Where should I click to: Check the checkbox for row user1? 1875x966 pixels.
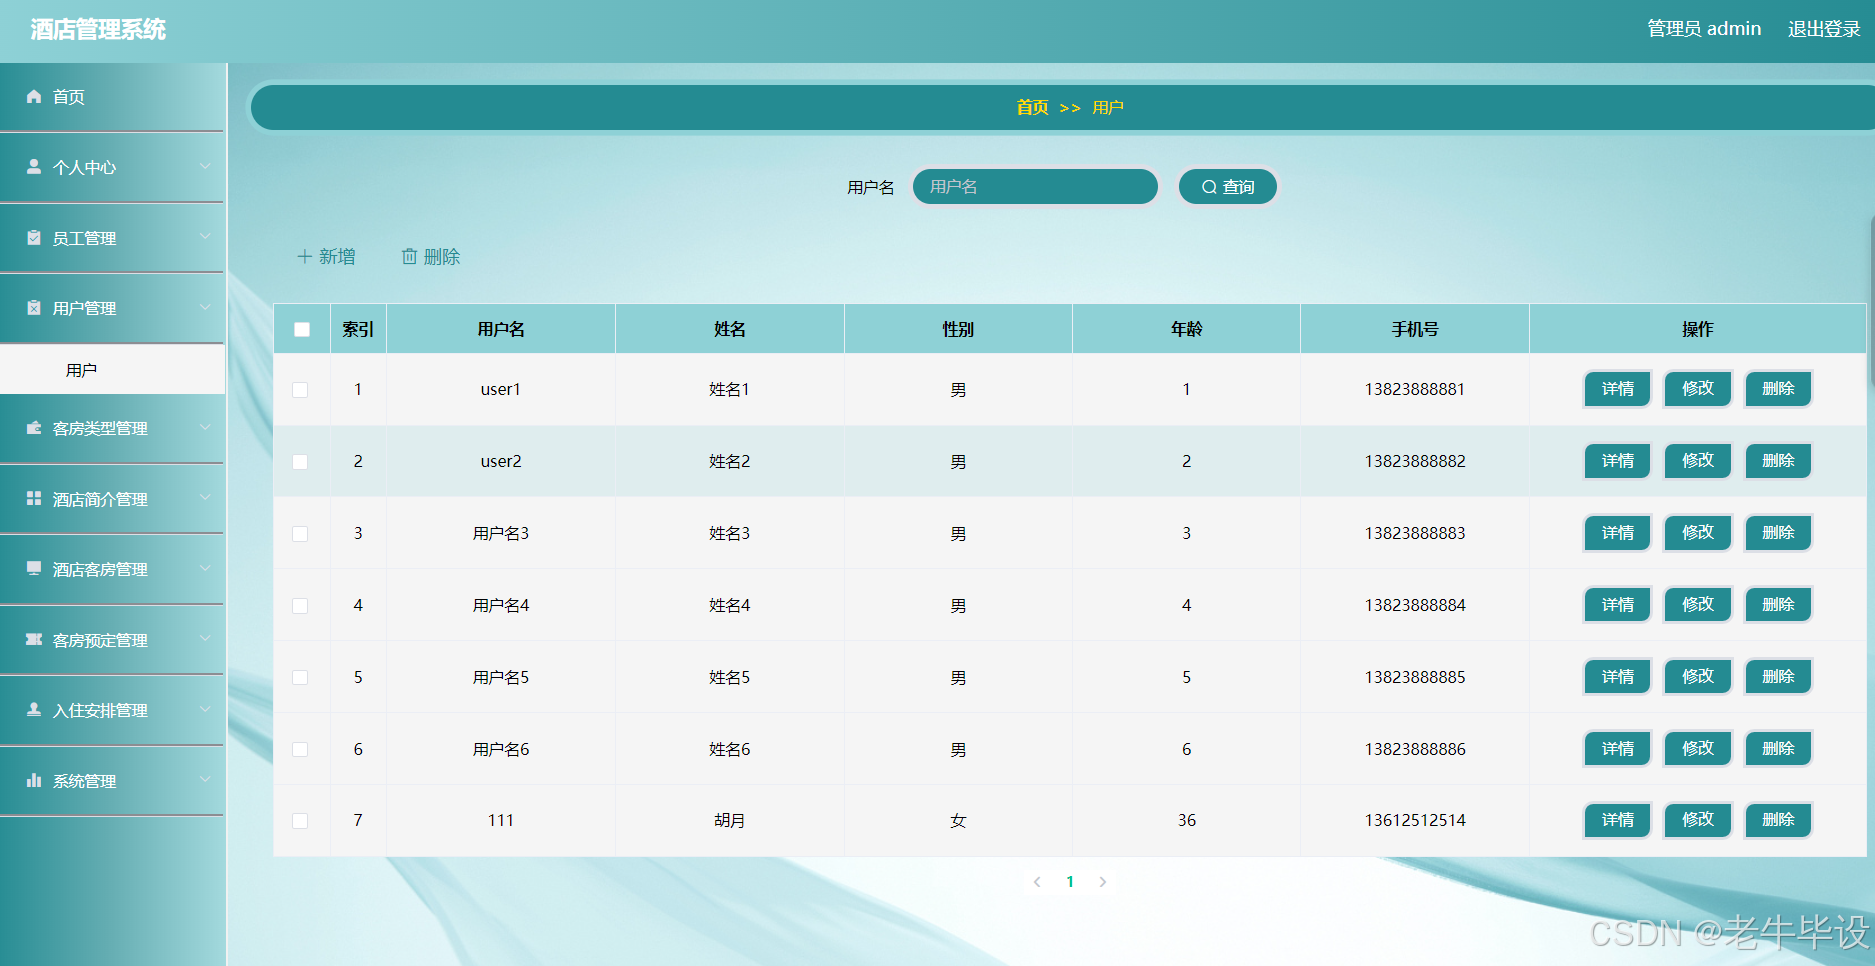tap(300, 390)
